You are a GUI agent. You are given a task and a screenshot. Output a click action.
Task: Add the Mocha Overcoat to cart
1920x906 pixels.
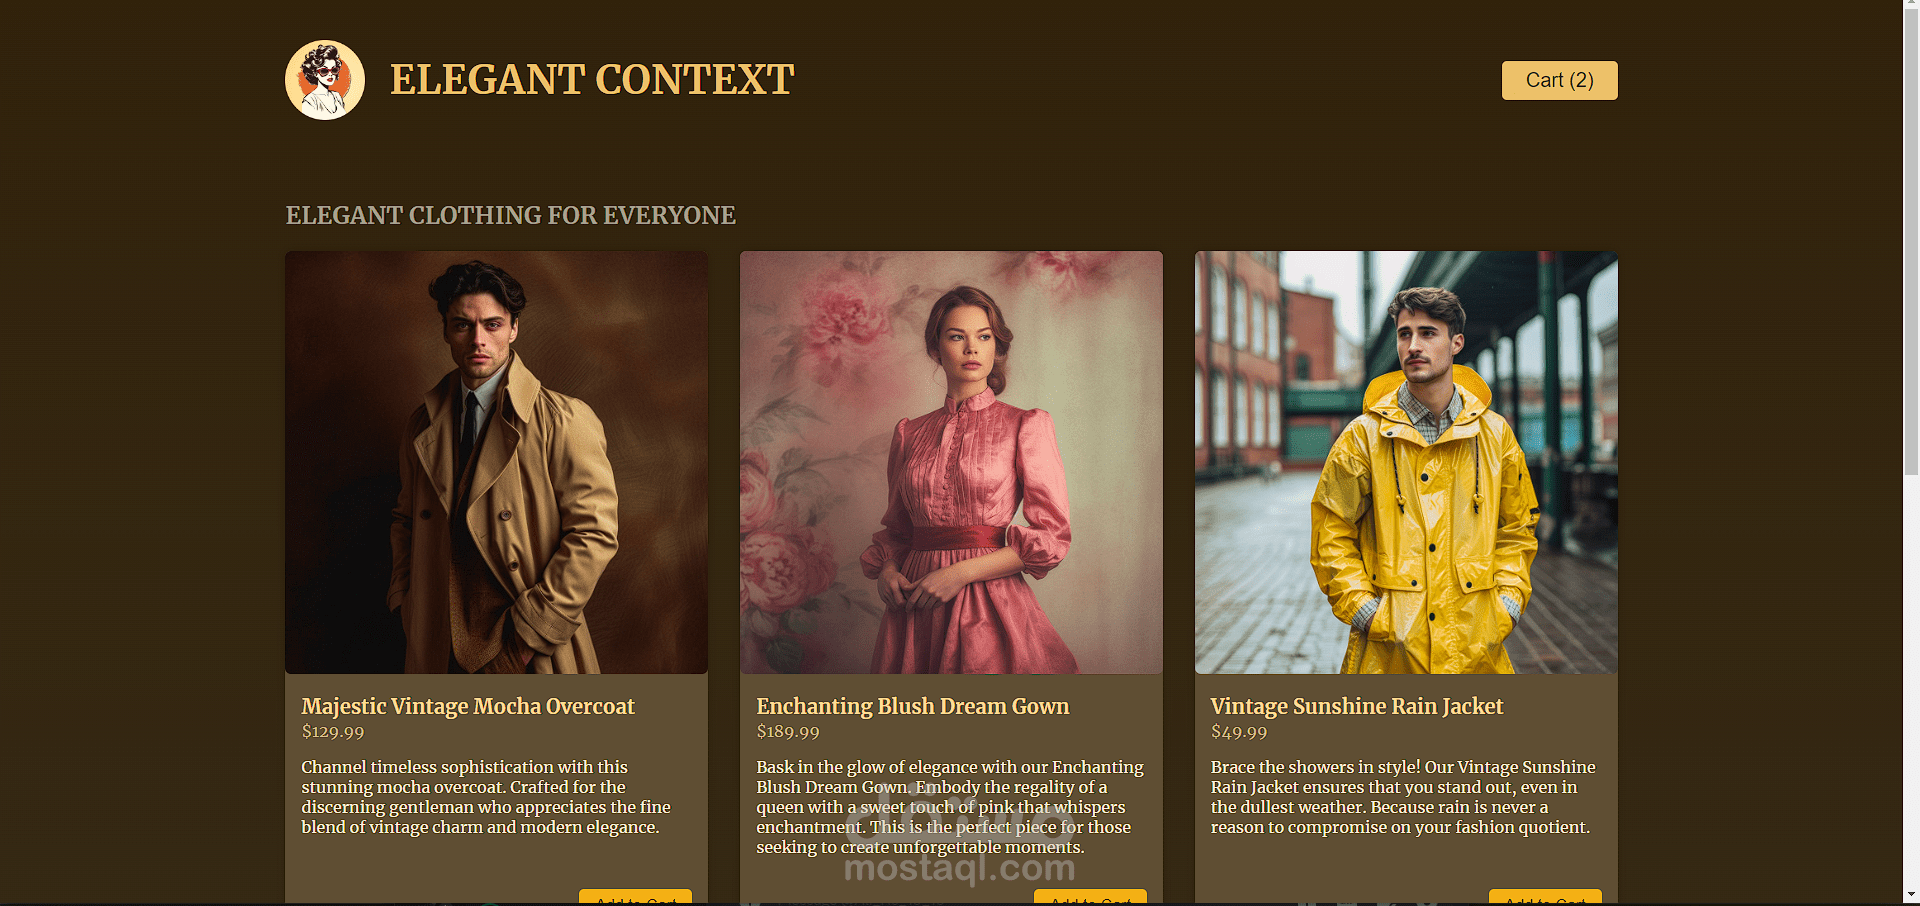pyautogui.click(x=635, y=897)
